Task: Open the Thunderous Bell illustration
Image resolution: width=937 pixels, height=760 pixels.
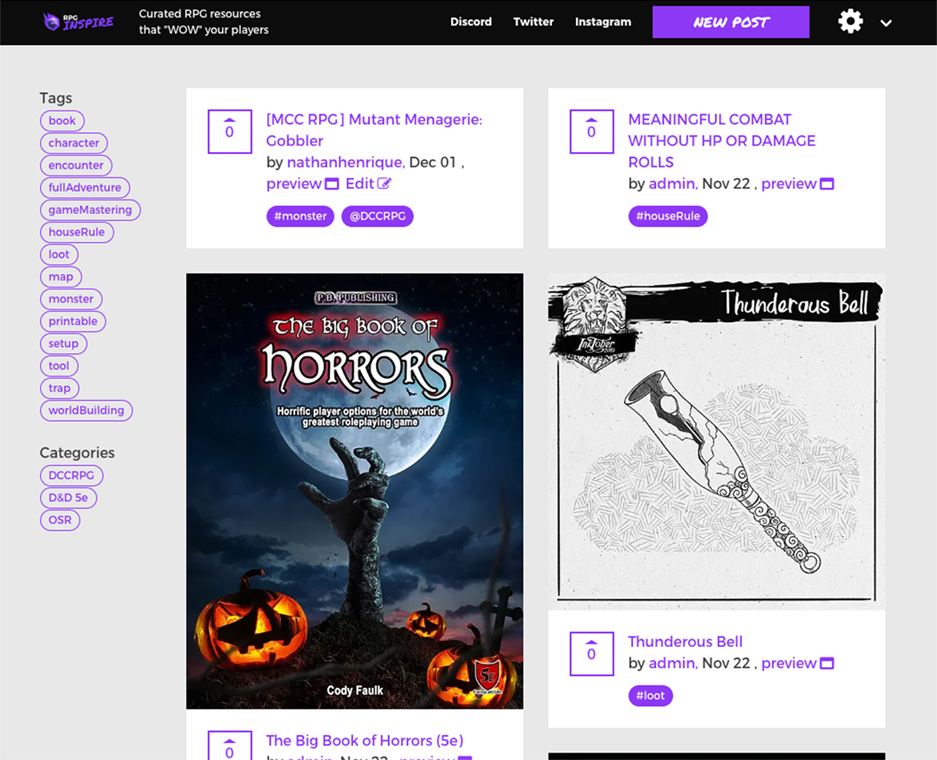Action: click(716, 442)
